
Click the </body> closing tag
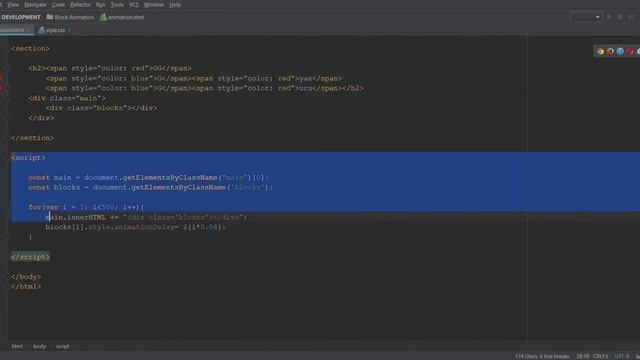(x=26, y=277)
